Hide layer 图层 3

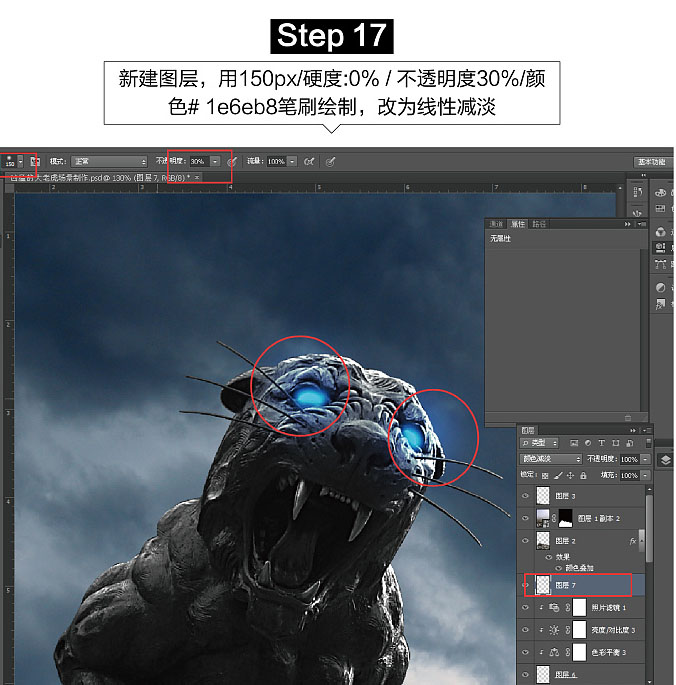pos(525,496)
